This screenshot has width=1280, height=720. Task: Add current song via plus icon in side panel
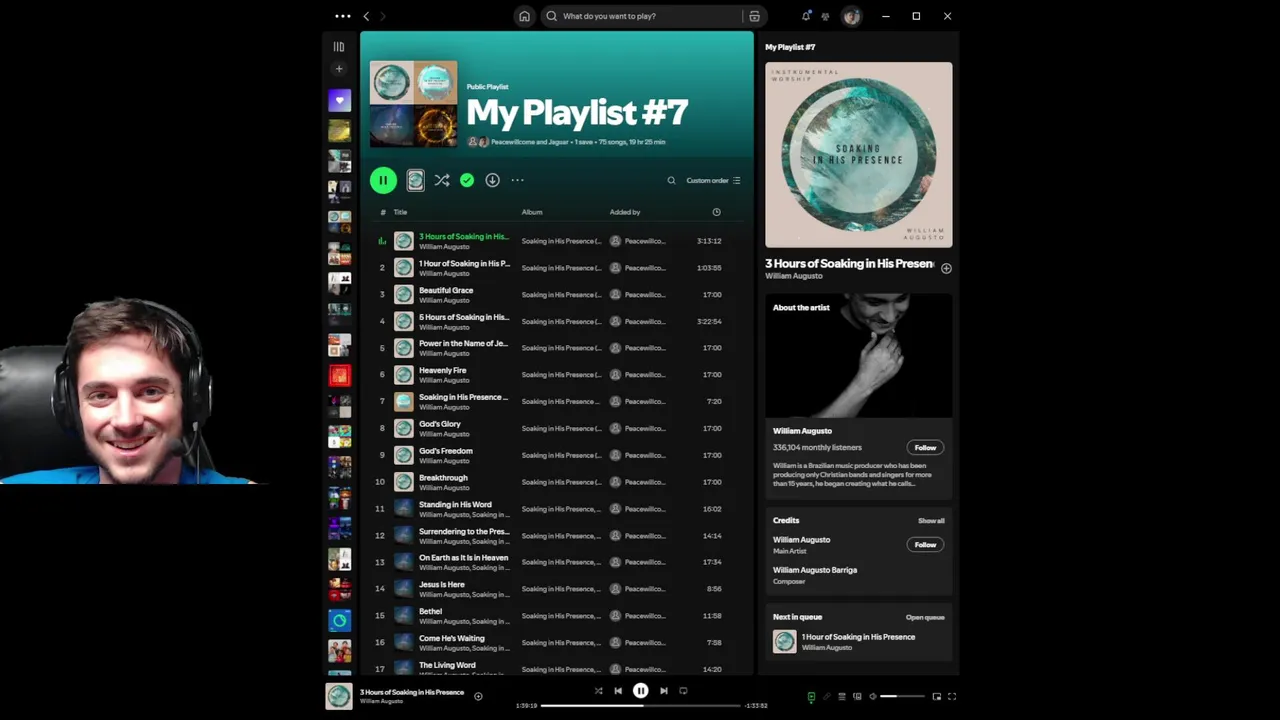point(946,268)
